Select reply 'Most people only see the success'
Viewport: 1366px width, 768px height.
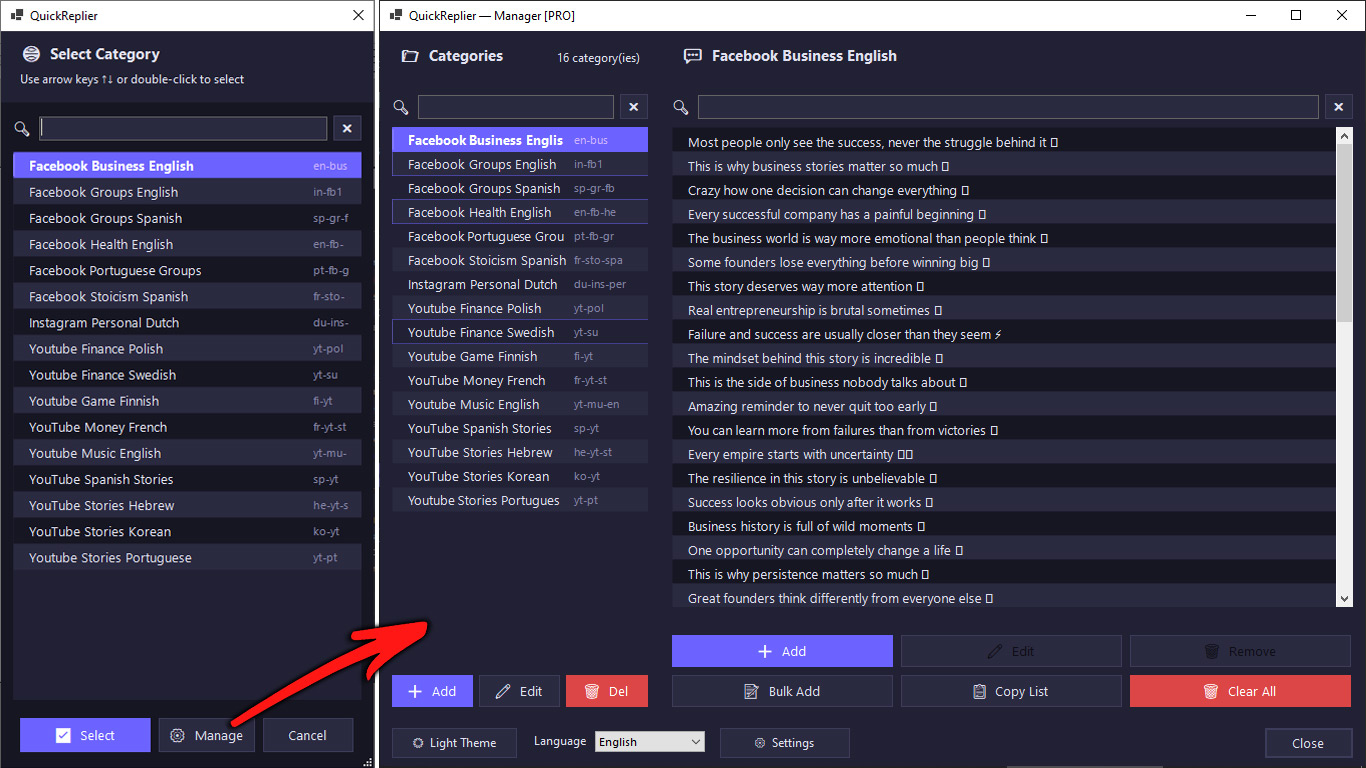coord(1004,142)
